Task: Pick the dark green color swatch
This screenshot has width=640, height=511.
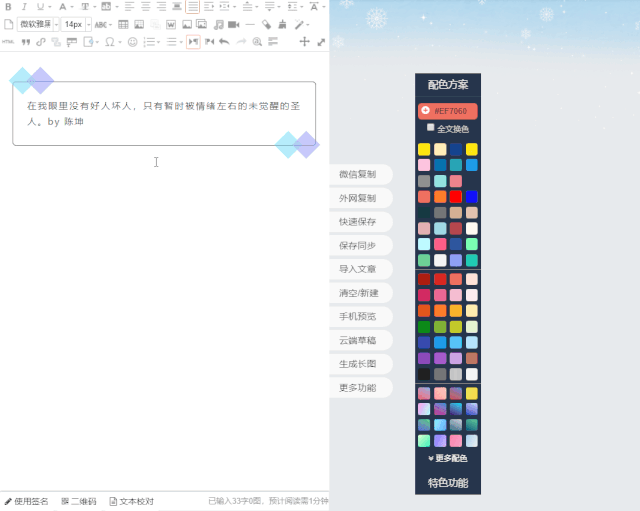Action: coord(424,327)
